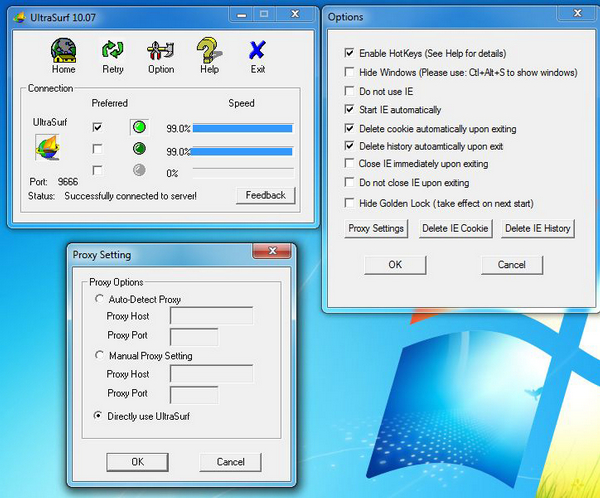Viewport: 600px width, 498px height.
Task: Select Auto-Detect Proxy radio button
Action: coord(99,298)
